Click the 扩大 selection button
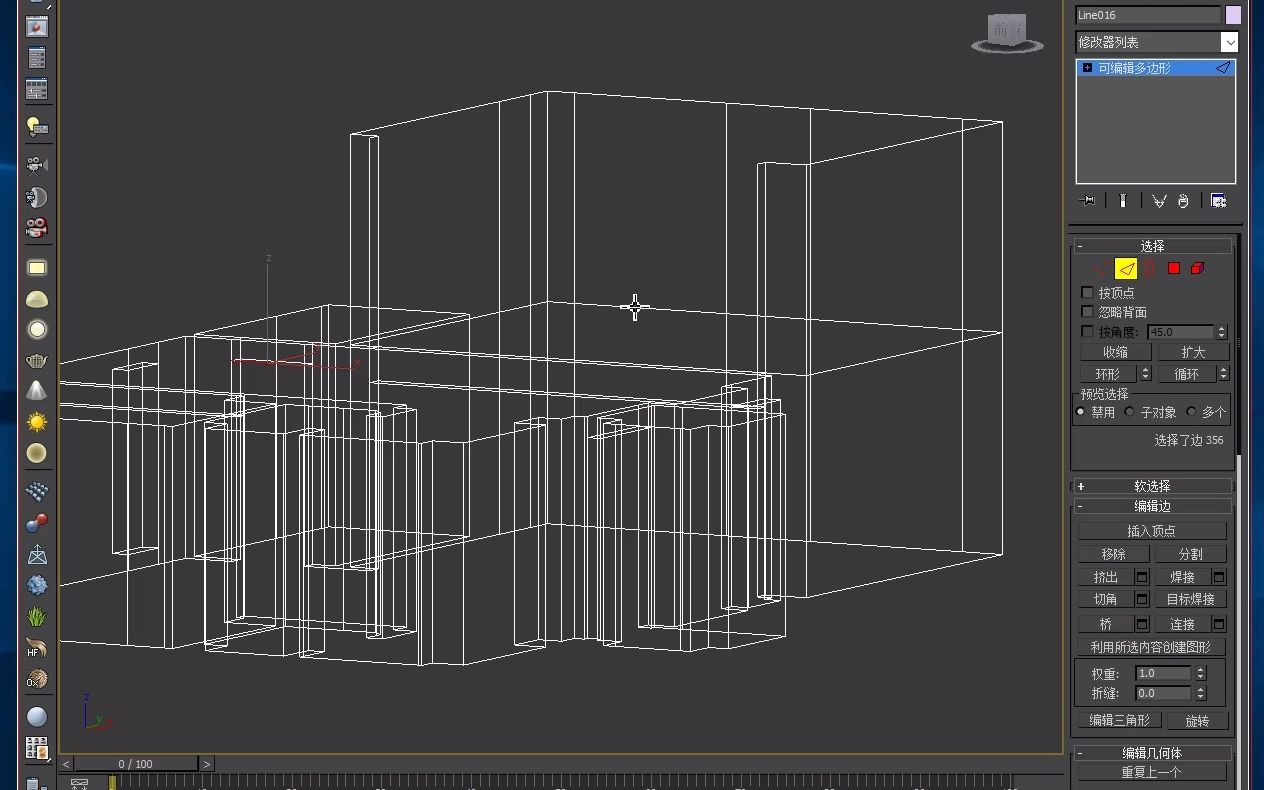This screenshot has height=790, width=1264. point(1192,351)
